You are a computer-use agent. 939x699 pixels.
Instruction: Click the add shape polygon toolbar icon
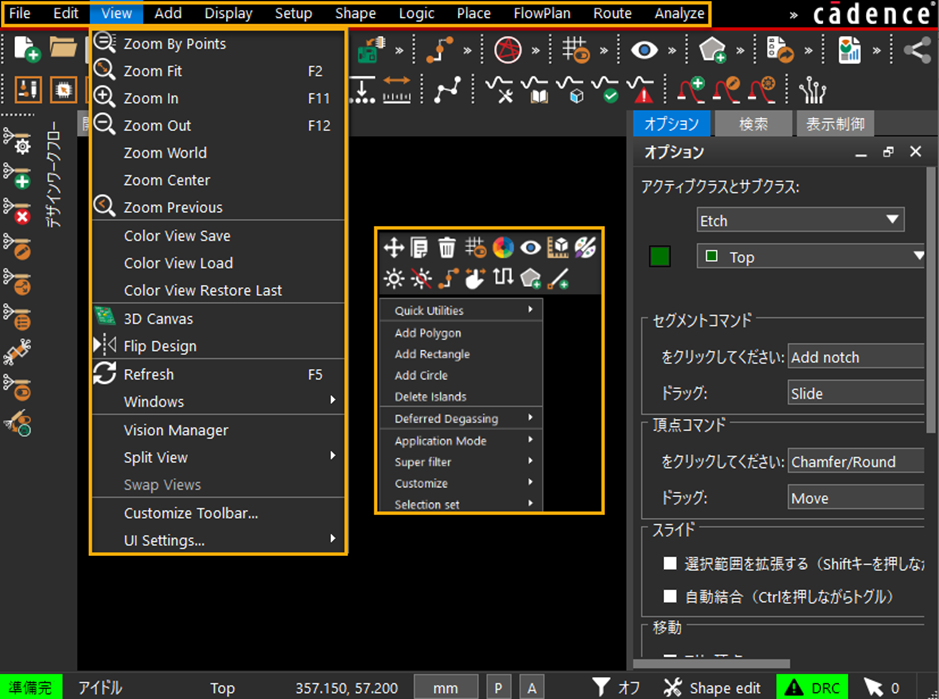(x=713, y=50)
